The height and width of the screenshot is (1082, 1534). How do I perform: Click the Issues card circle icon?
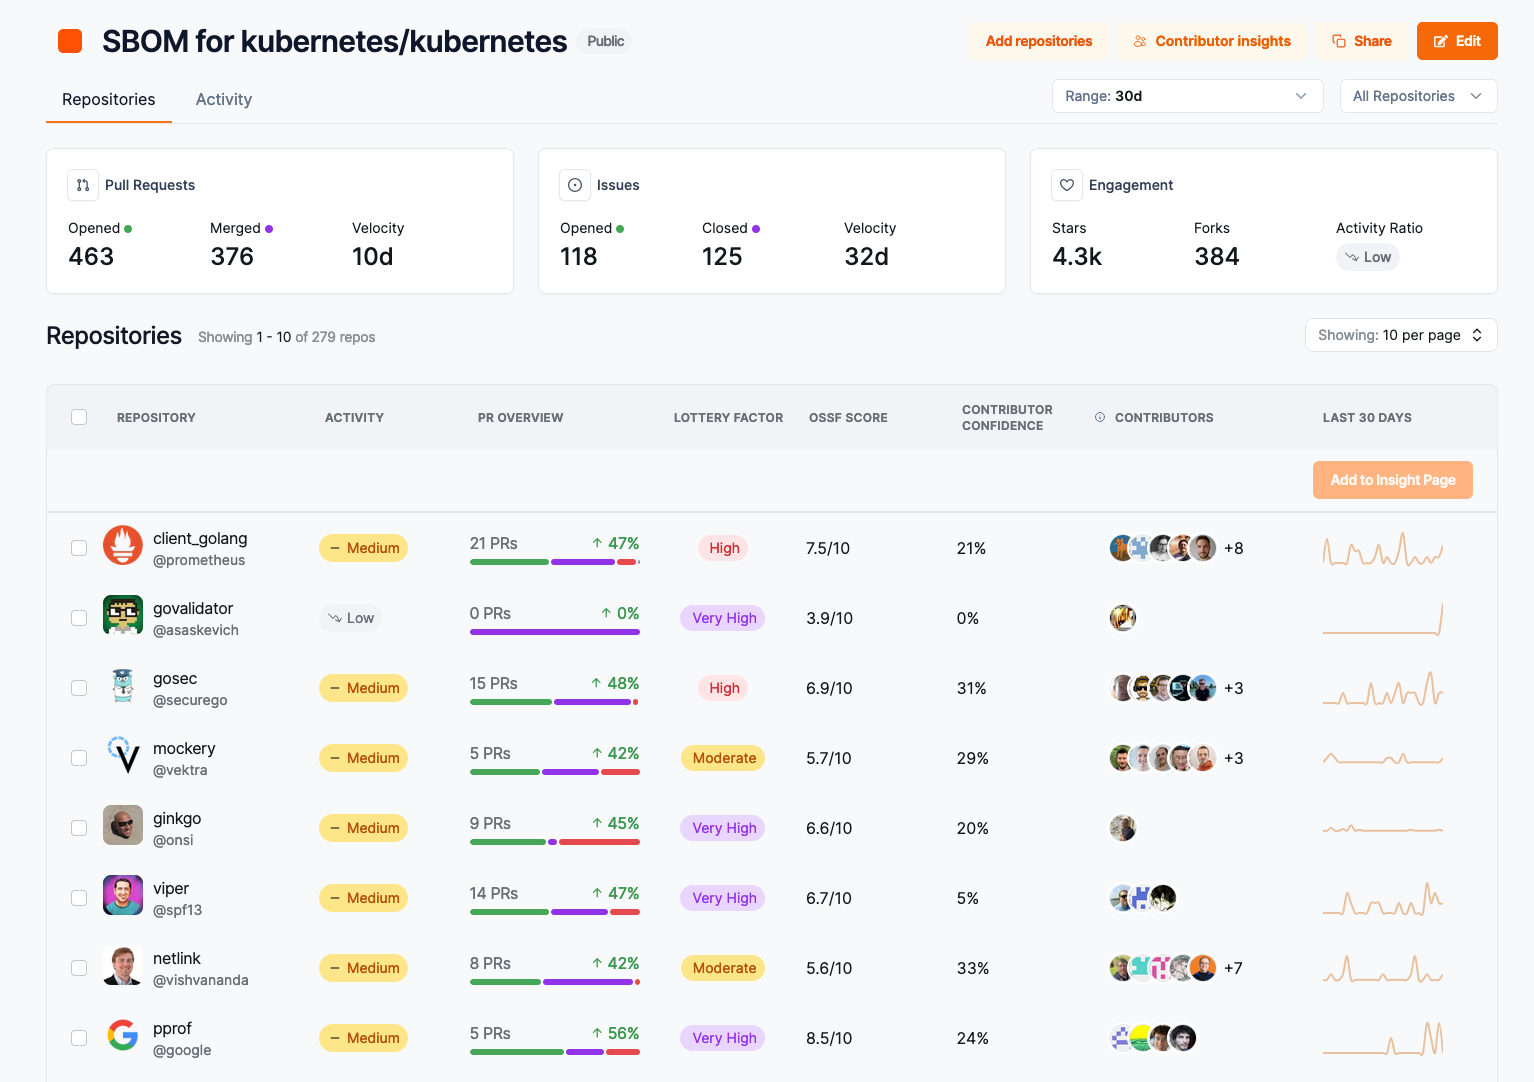click(575, 185)
